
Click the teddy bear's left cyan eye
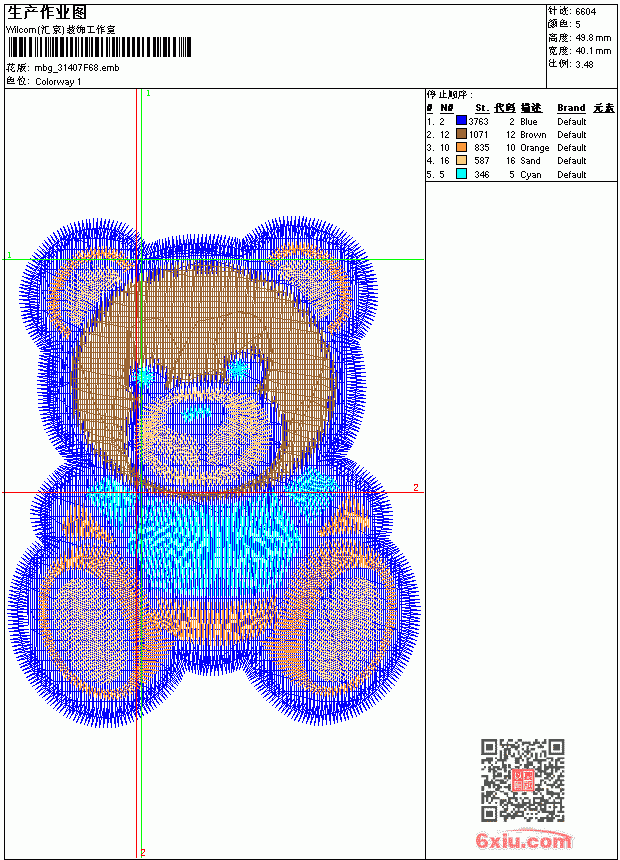144,376
